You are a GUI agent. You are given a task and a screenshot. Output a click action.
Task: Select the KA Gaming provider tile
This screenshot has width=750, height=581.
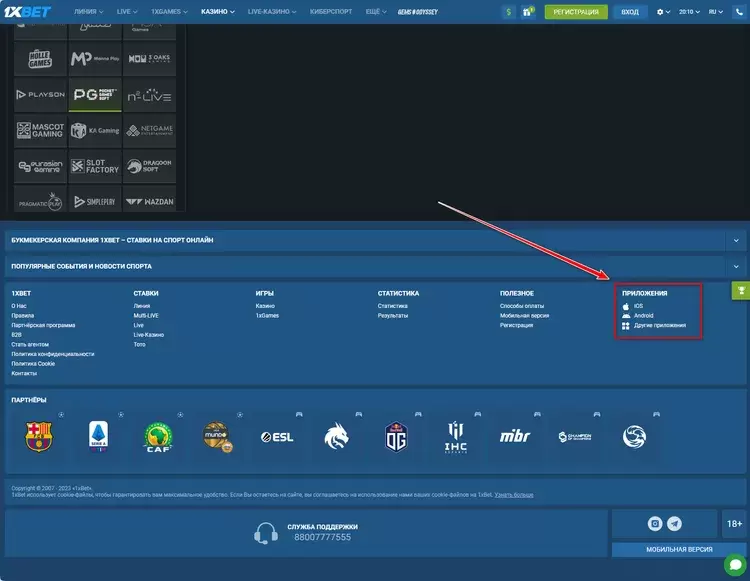(95, 130)
